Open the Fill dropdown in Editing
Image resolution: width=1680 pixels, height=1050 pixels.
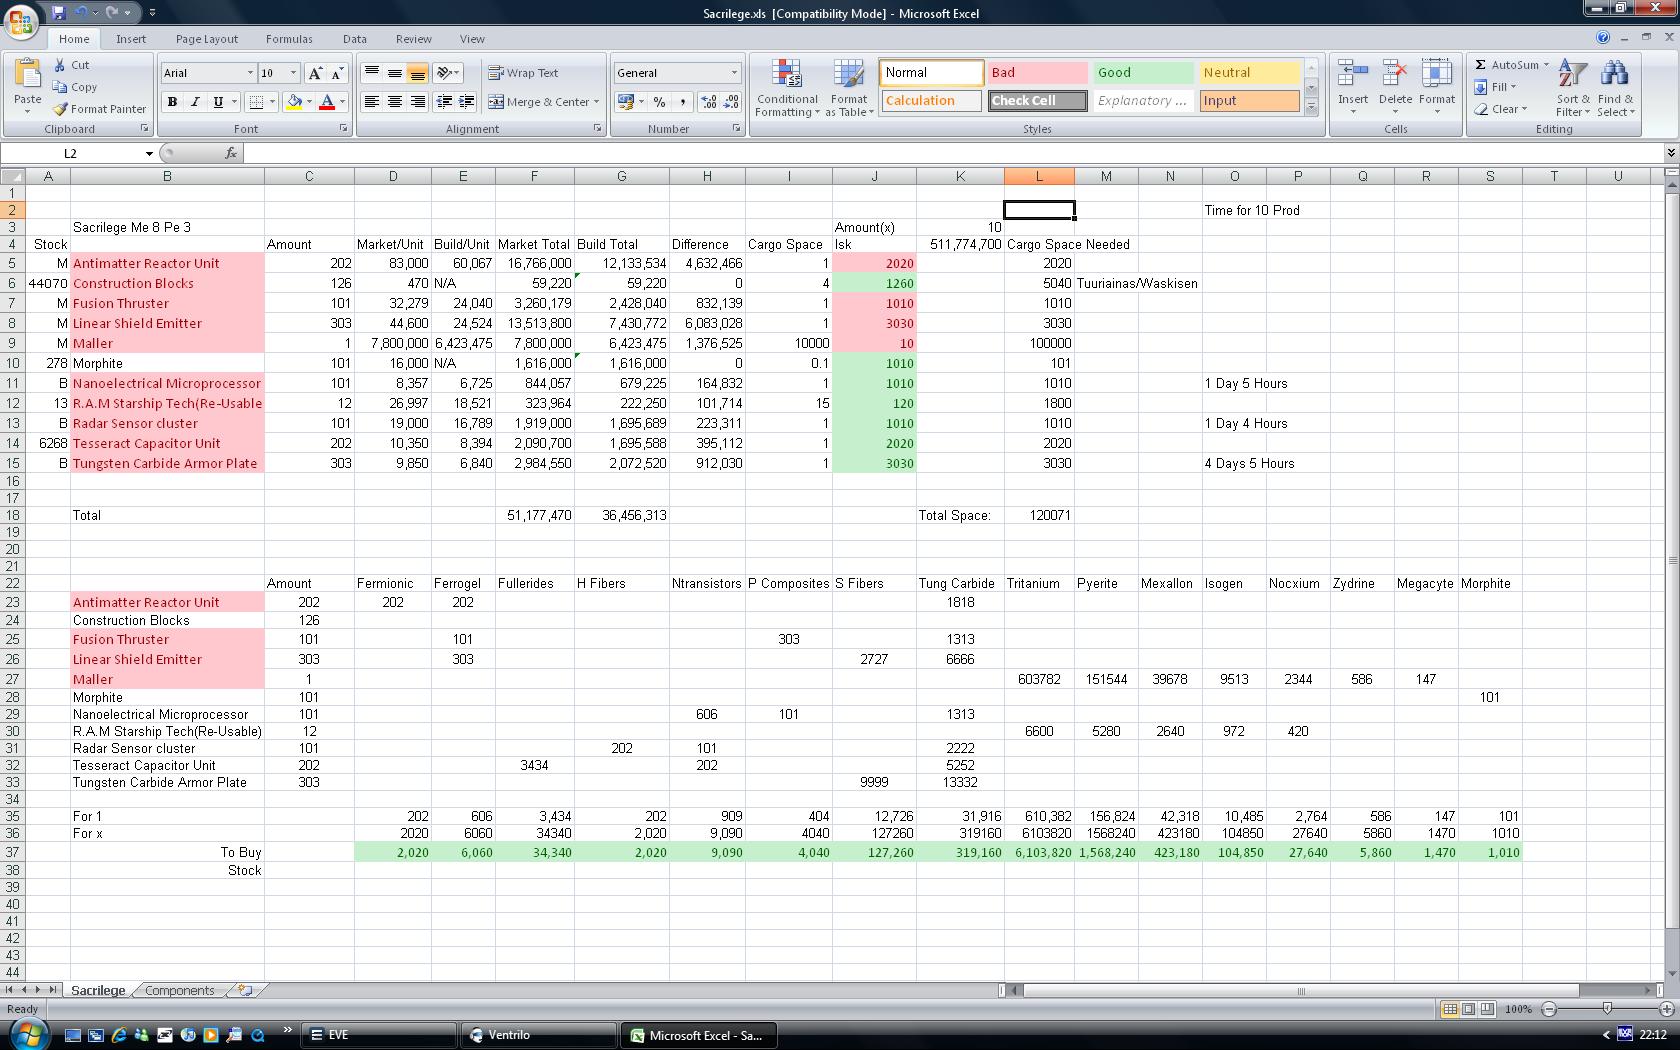point(1496,87)
